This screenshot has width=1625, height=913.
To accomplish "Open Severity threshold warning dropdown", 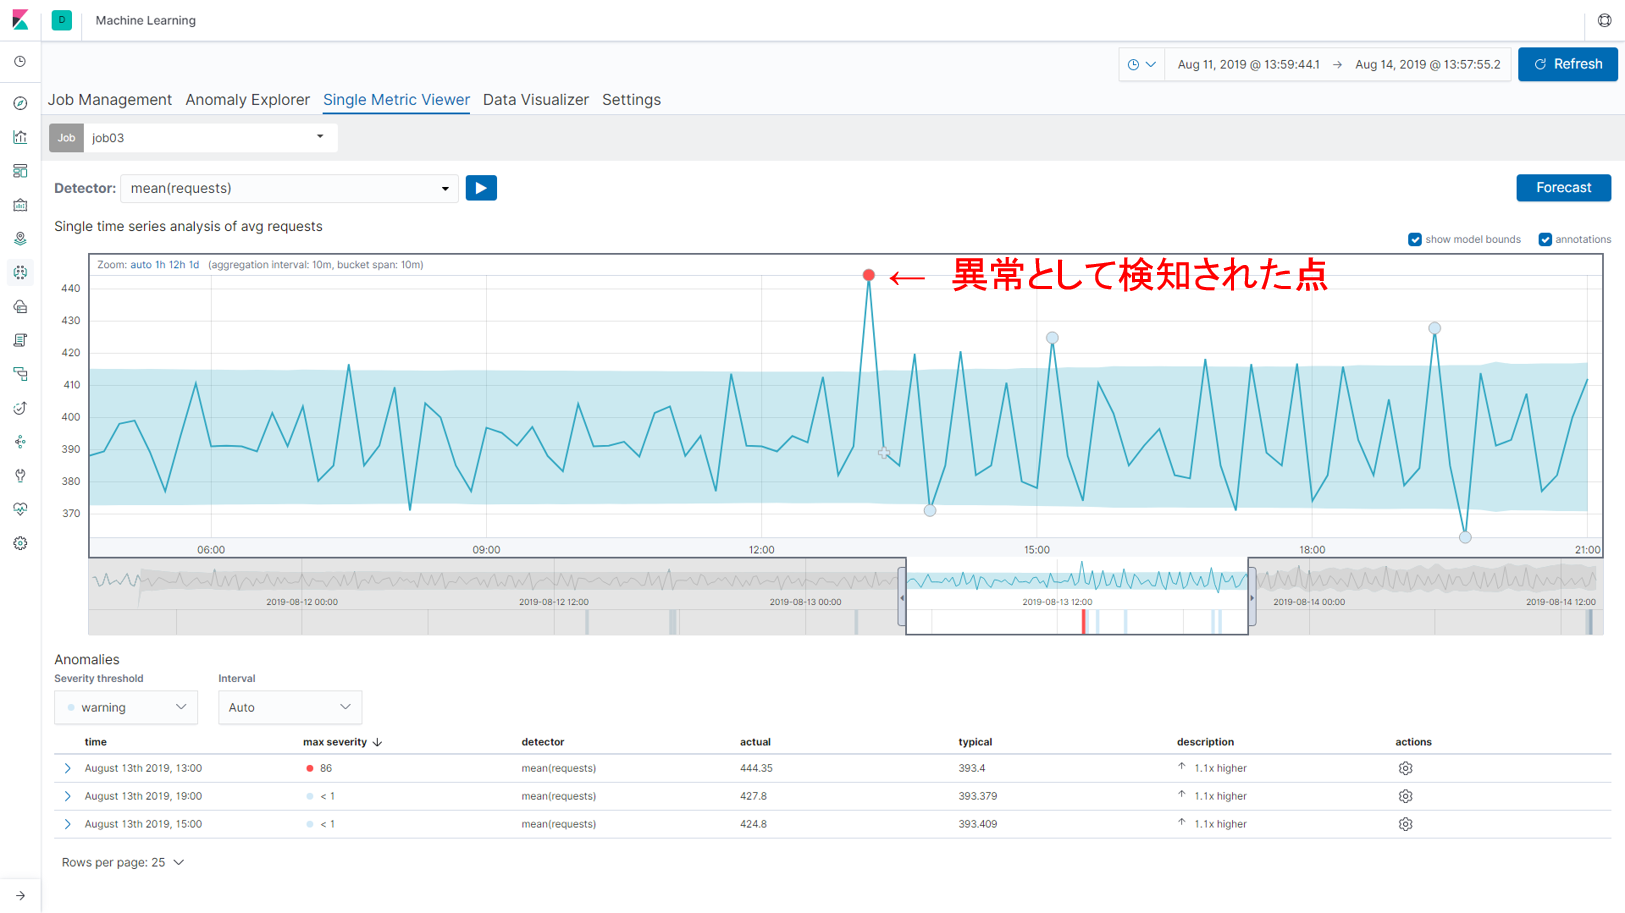I will 126,707.
